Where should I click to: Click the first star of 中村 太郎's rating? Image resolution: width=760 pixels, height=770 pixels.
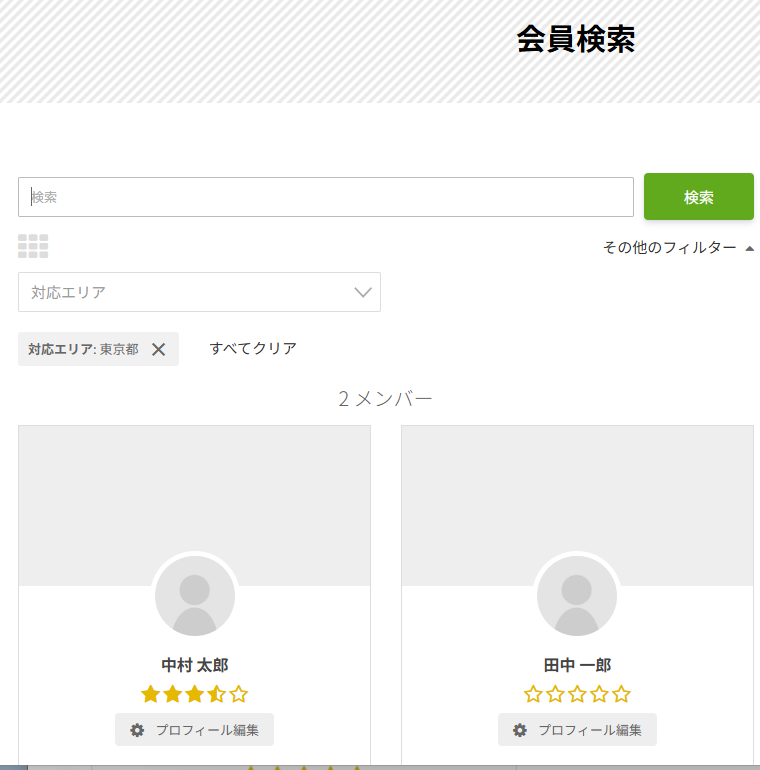[x=151, y=694]
